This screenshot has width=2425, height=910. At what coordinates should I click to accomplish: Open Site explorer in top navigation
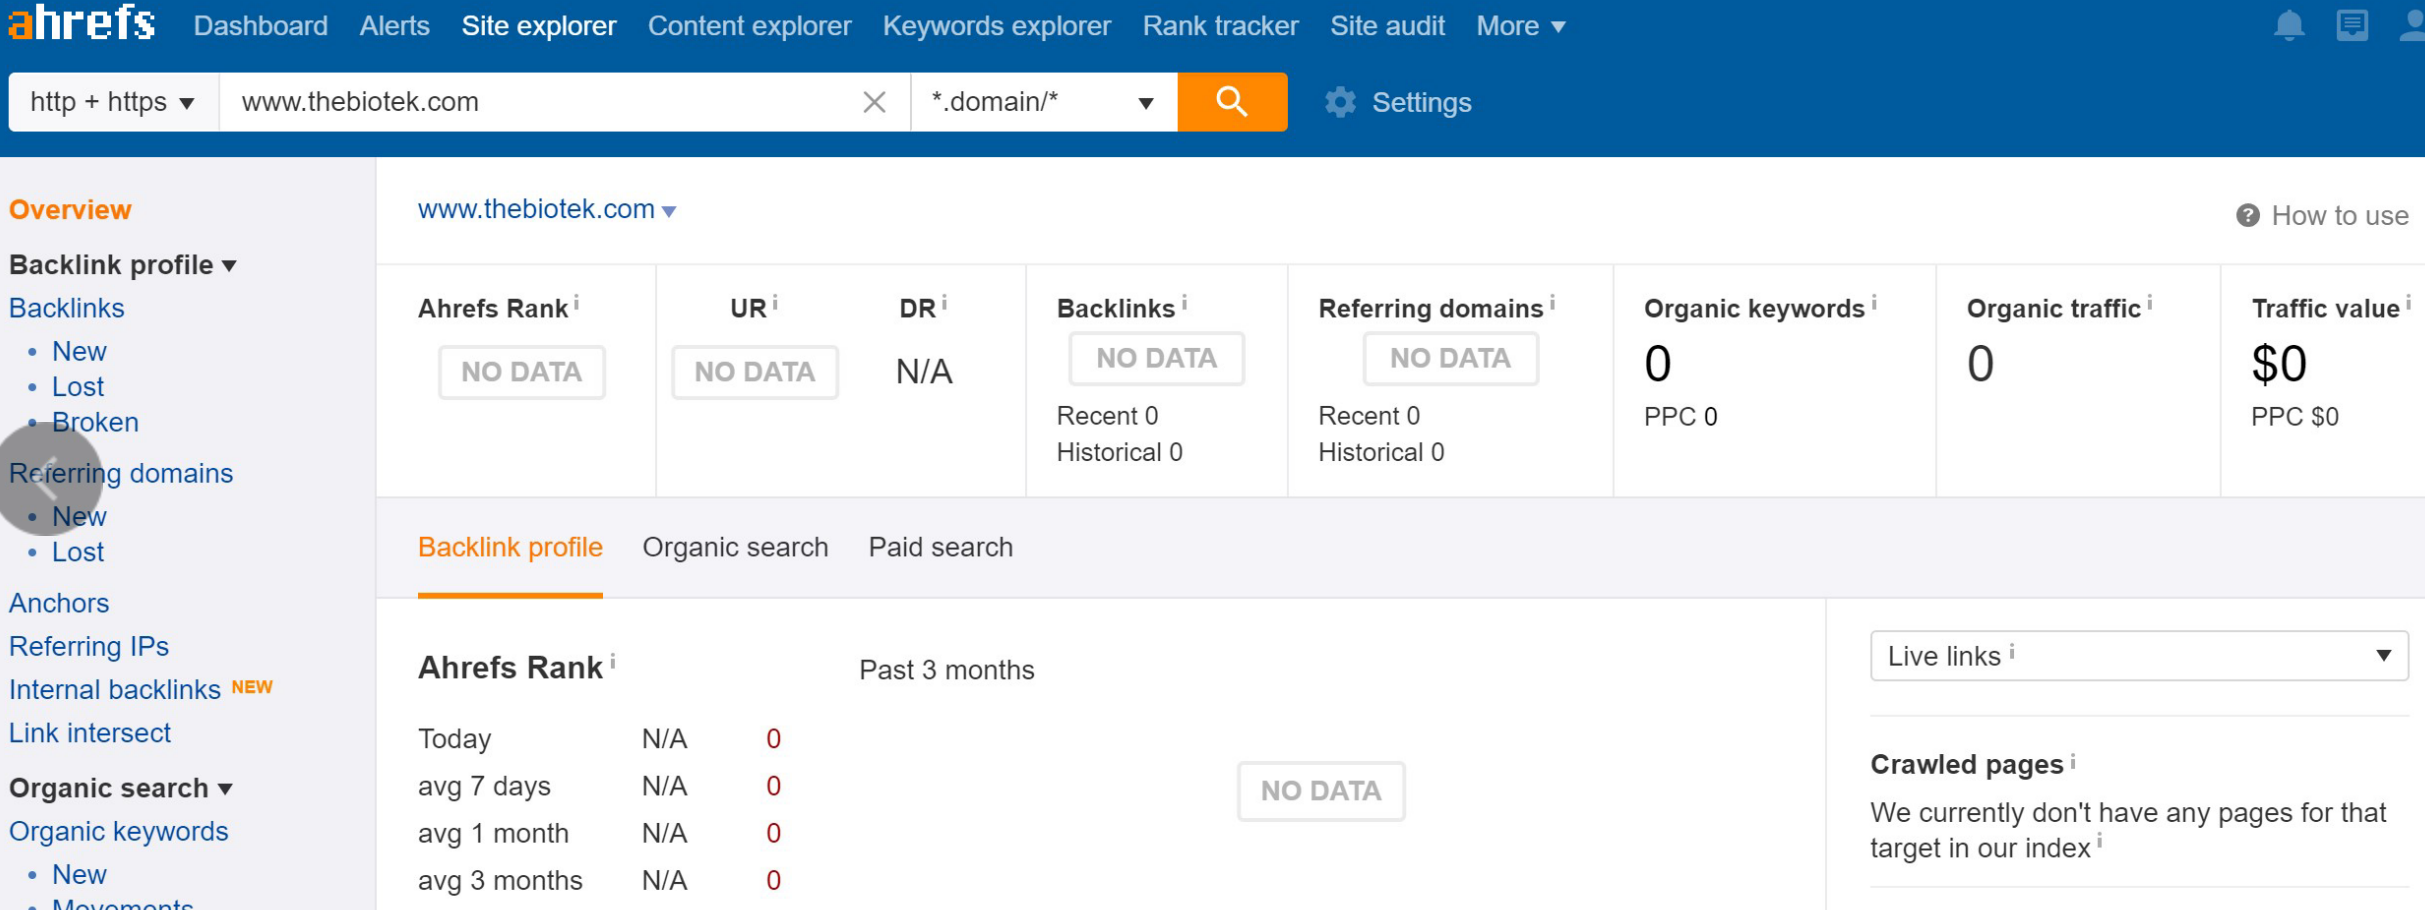point(538,26)
